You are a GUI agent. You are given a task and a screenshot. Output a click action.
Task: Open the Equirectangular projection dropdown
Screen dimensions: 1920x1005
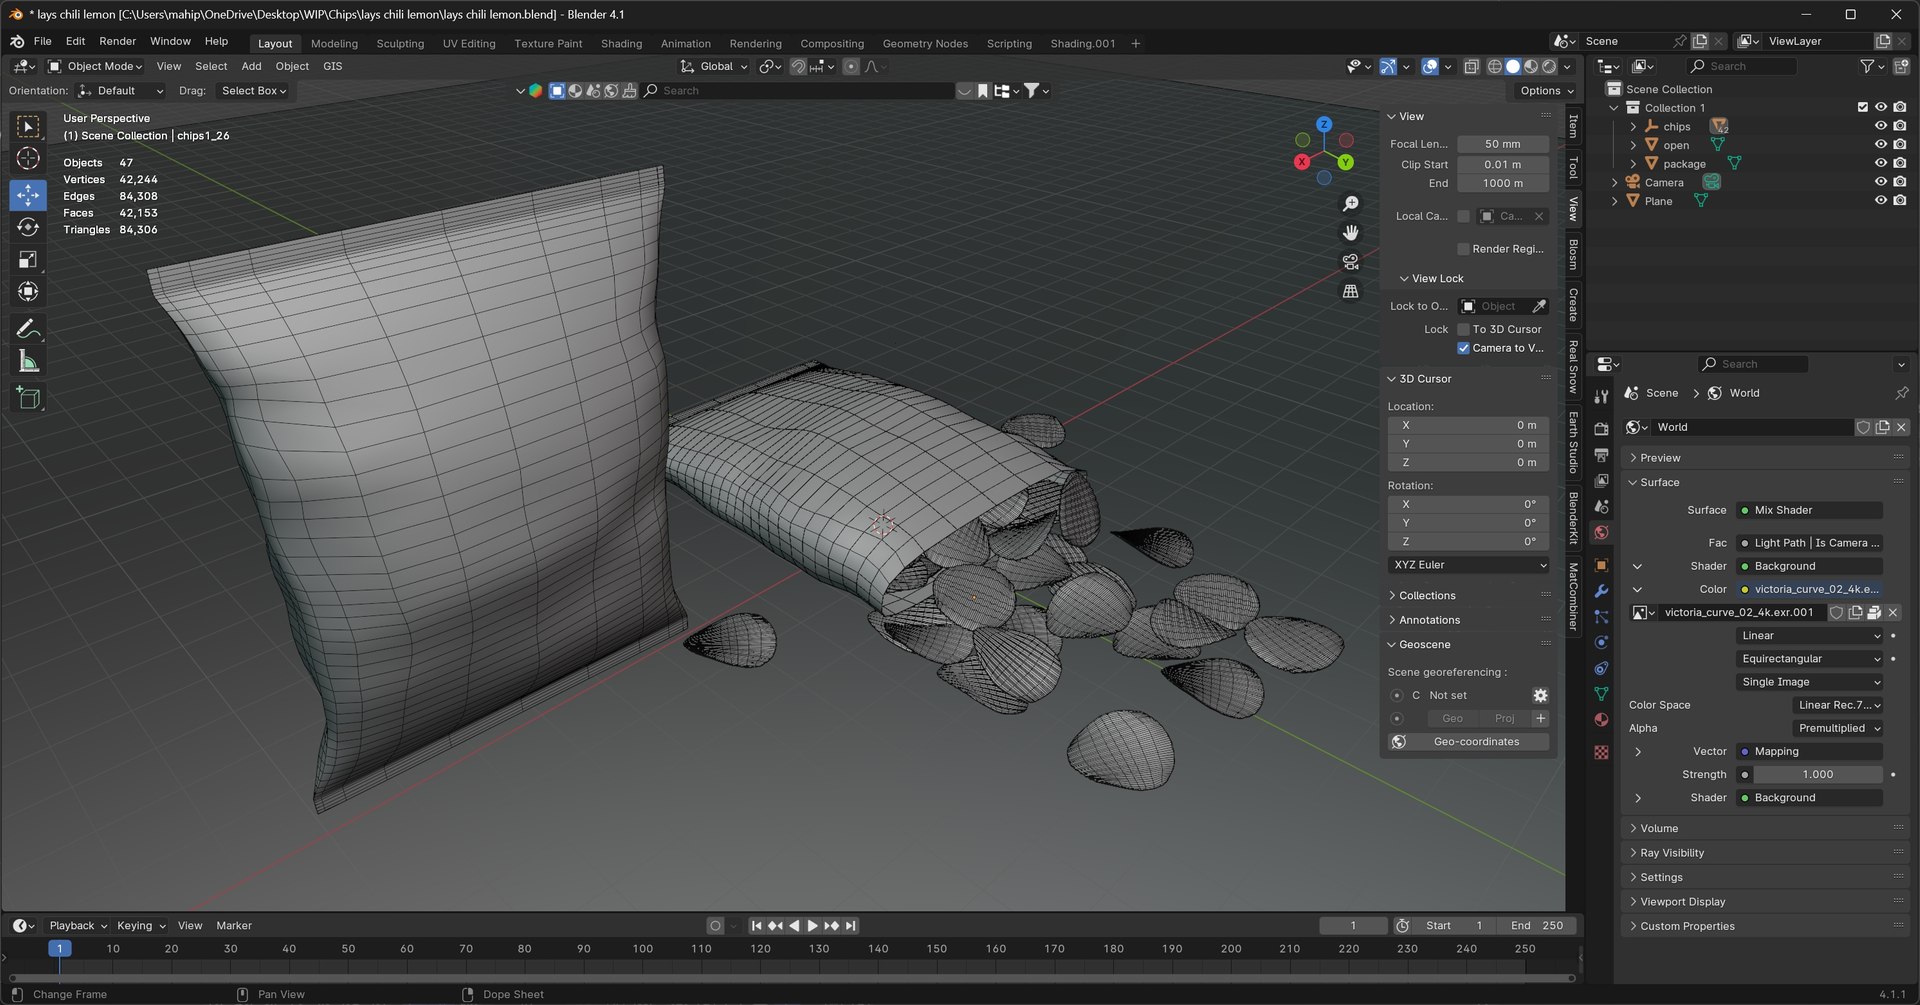coord(1809,659)
